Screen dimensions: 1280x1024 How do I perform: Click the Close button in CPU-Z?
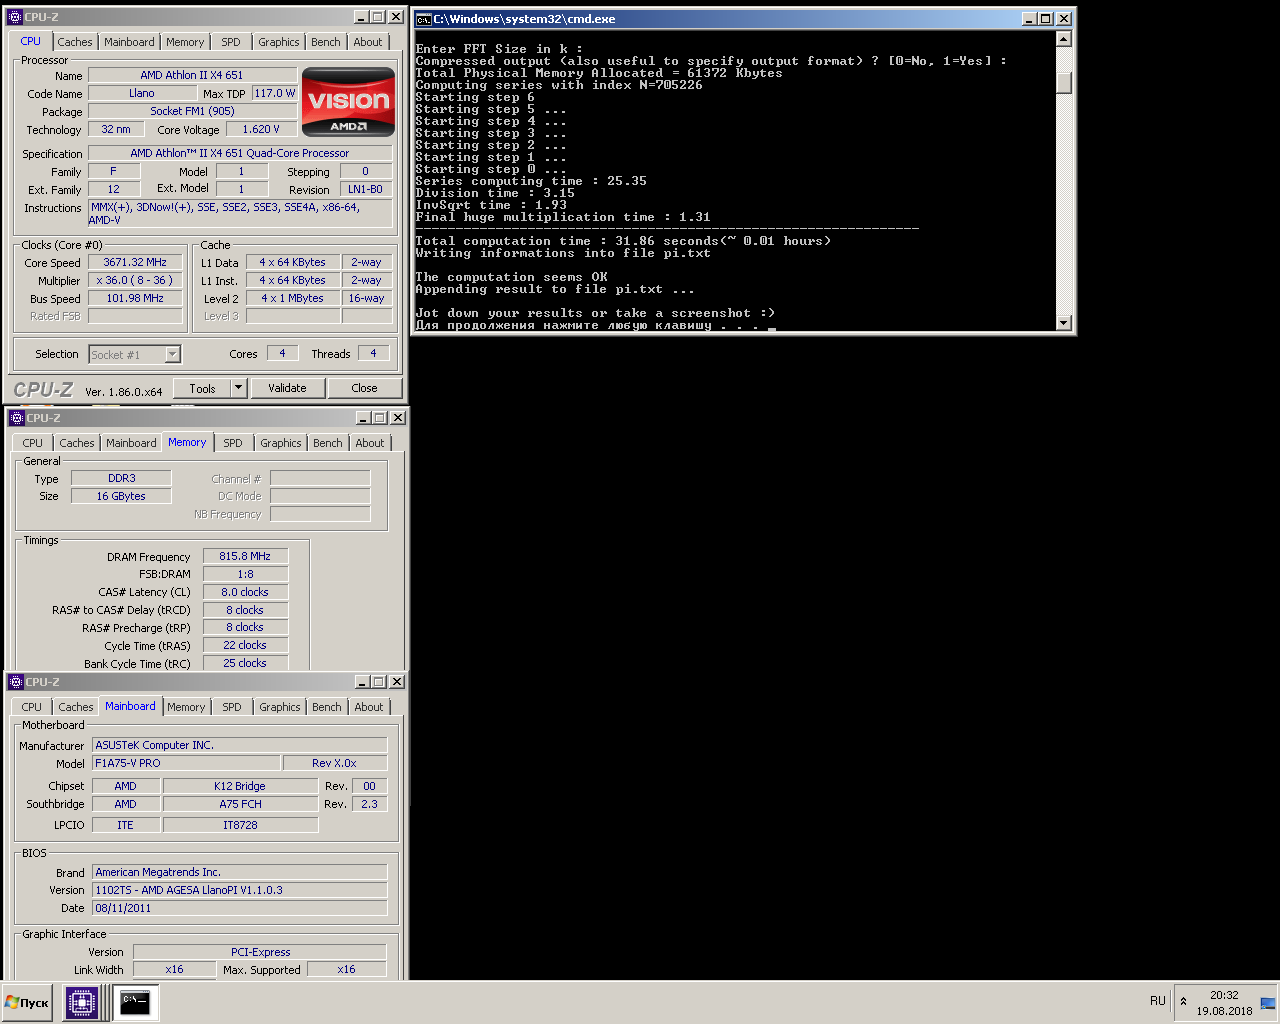point(364,388)
